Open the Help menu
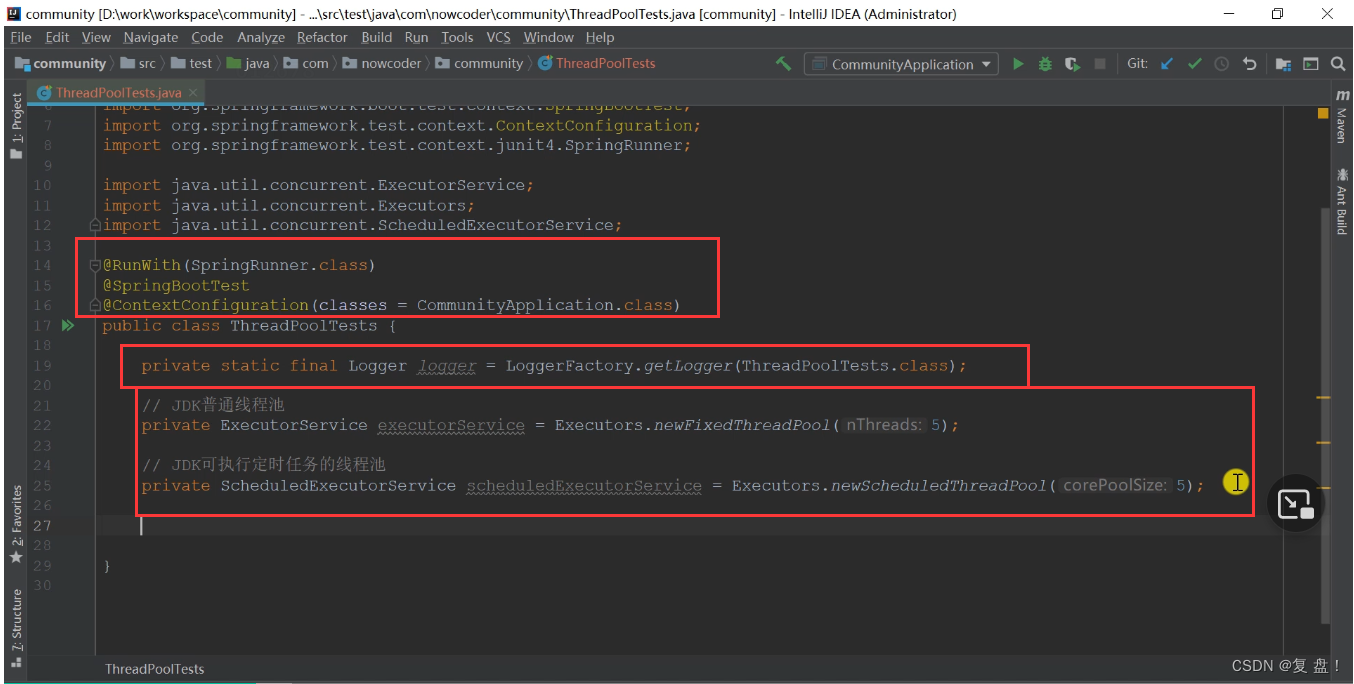Screen dimensions: 1354x684 [x=600, y=37]
